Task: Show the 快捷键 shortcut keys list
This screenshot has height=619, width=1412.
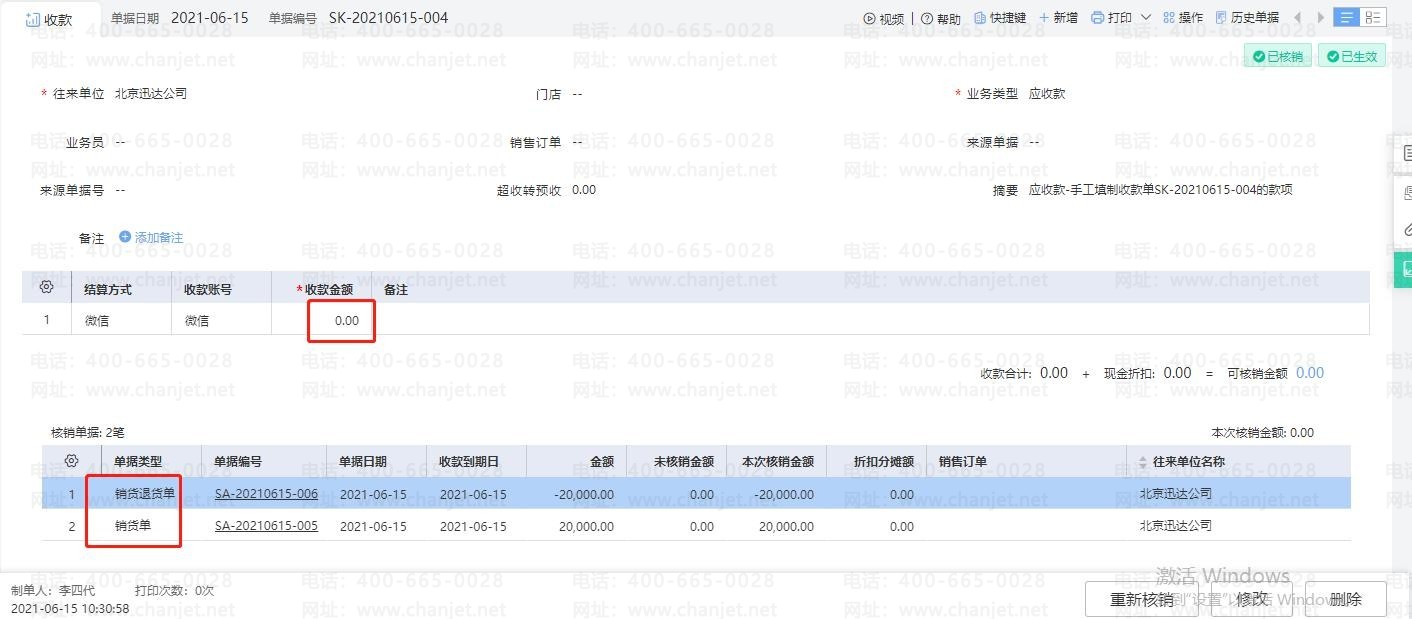Action: [x=1000, y=18]
